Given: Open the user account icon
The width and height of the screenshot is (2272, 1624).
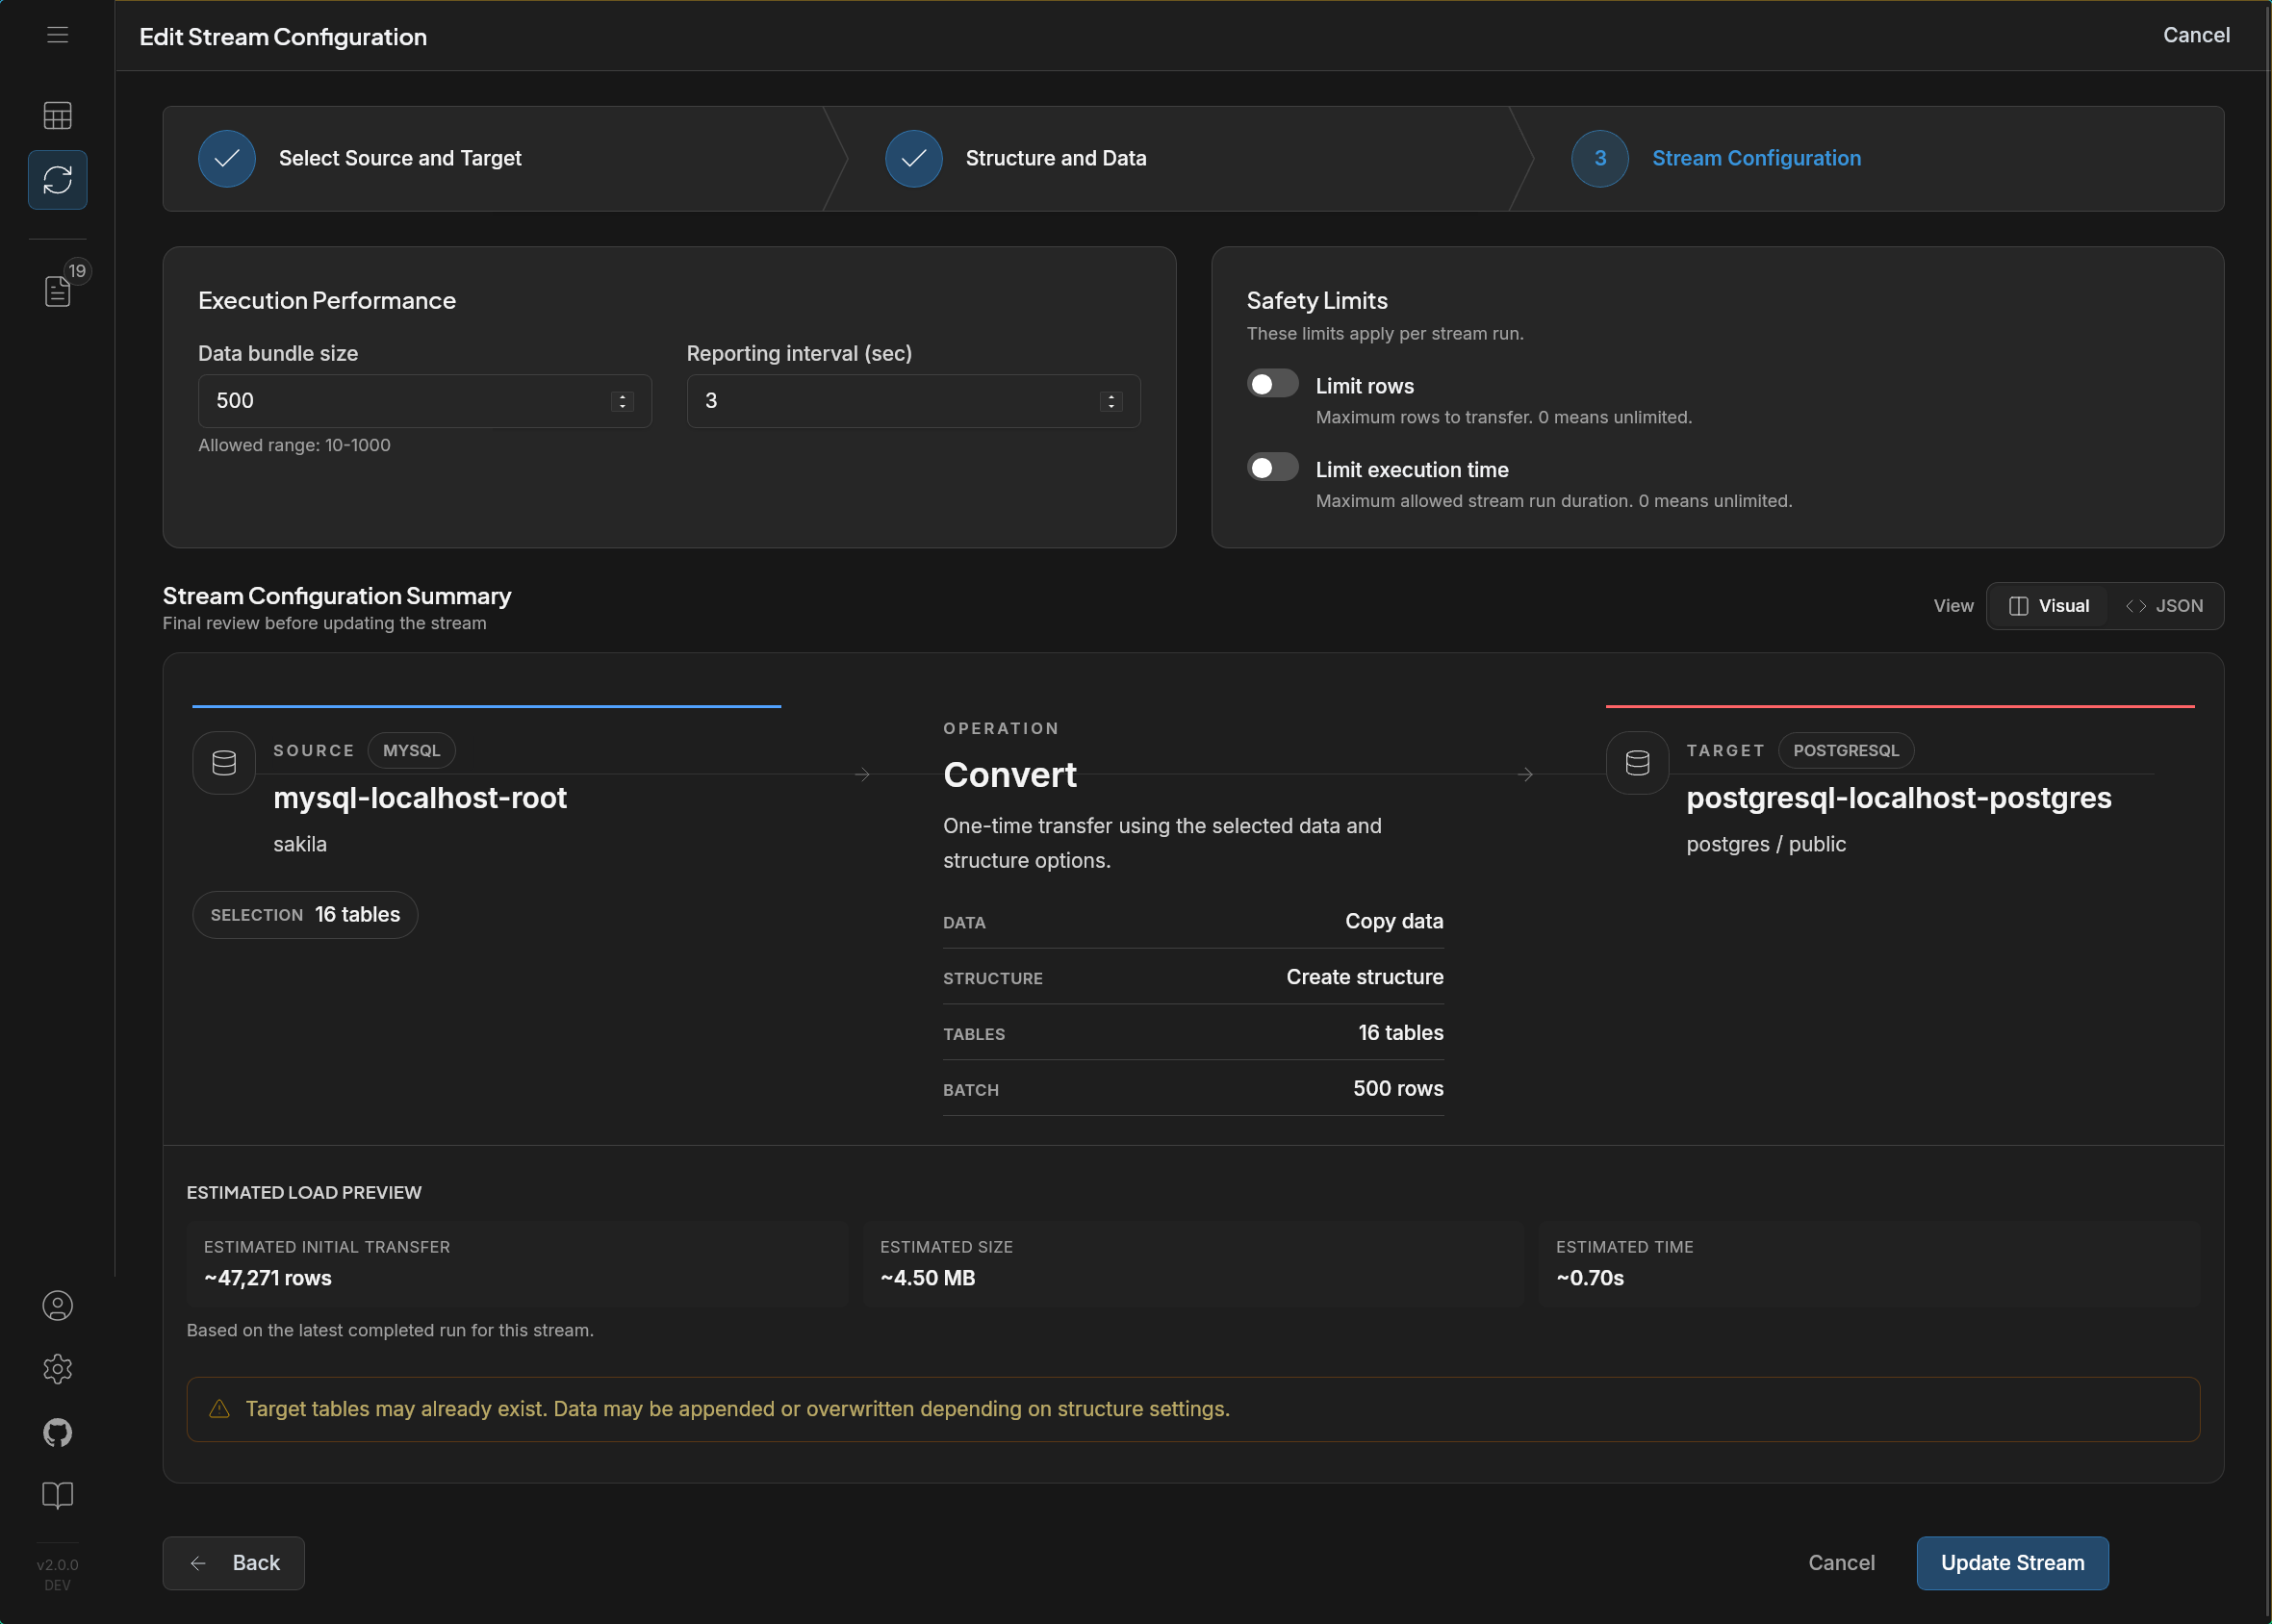Looking at the screenshot, I should point(57,1305).
